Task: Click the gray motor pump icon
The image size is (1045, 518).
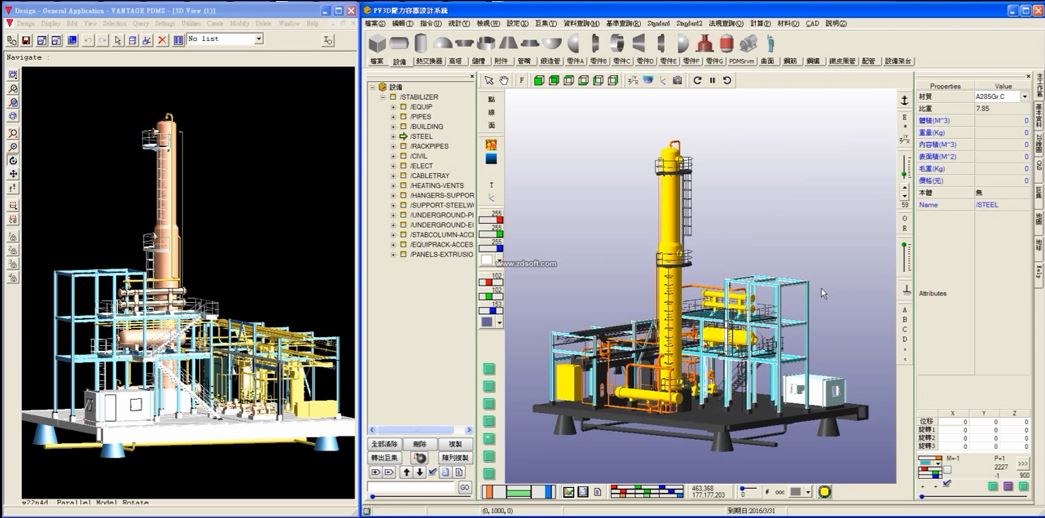Action: point(748,44)
